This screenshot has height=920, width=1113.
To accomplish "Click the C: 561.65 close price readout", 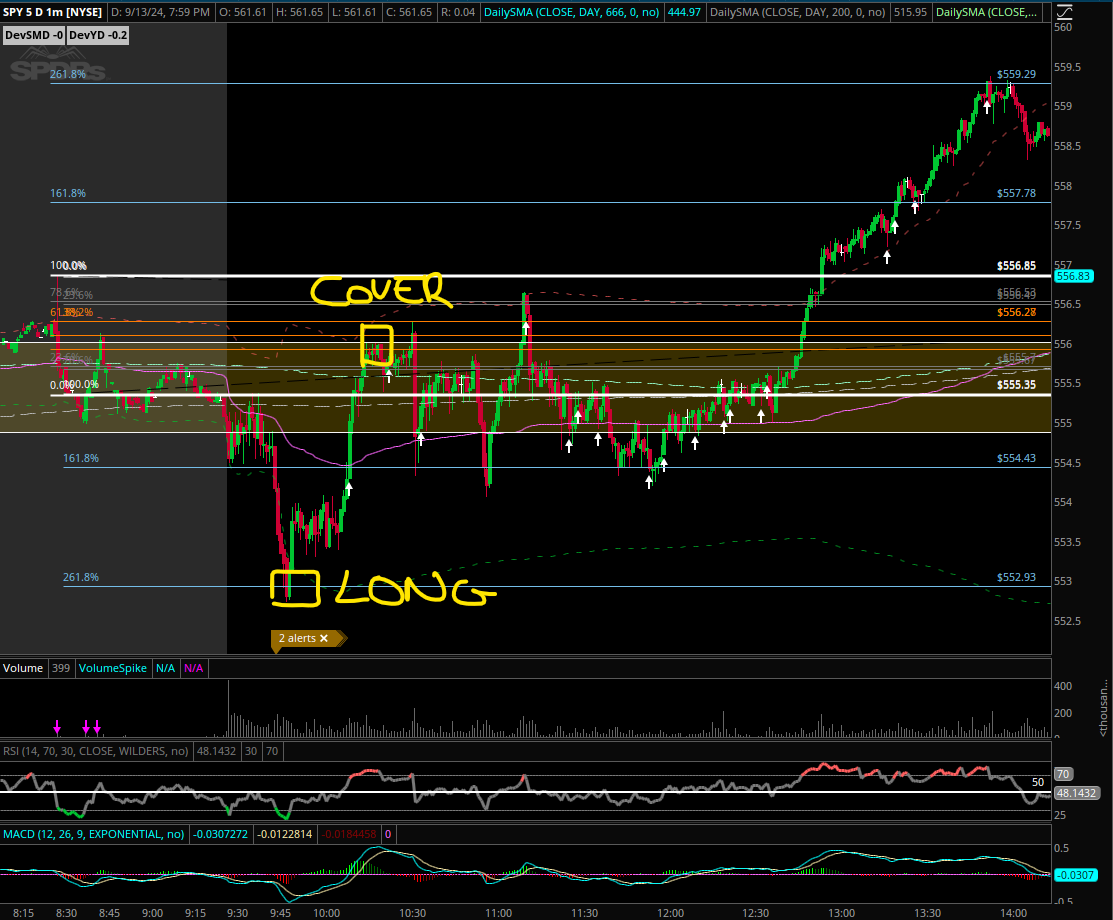I will (x=408, y=12).
